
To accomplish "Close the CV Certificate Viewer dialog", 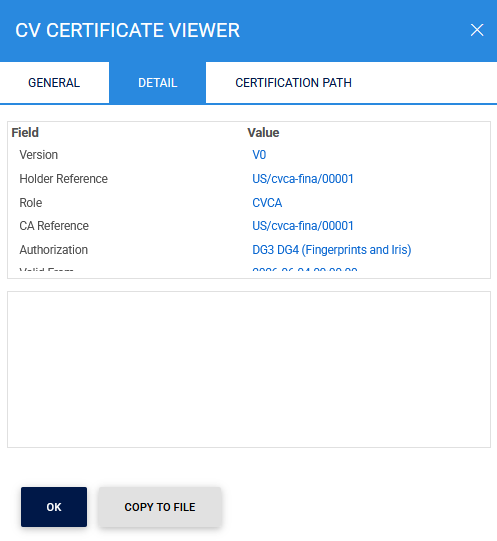I will [x=477, y=30].
